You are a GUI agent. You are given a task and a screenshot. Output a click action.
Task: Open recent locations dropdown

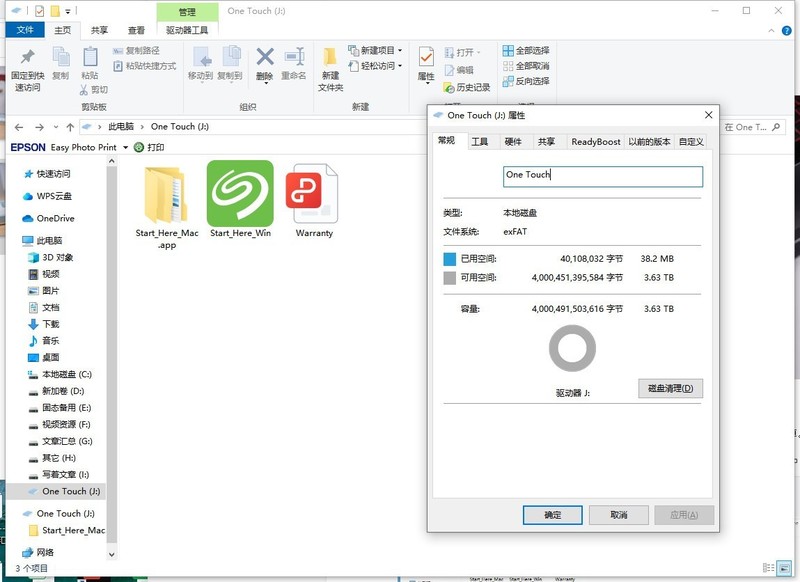point(56,127)
